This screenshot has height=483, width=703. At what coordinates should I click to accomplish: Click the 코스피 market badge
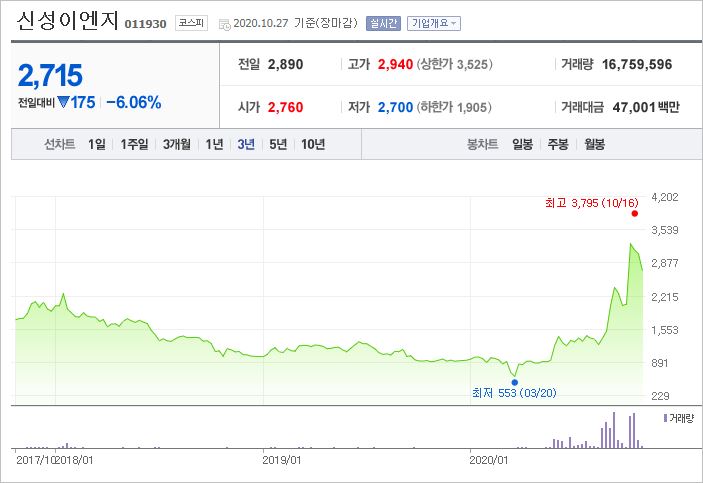point(191,23)
